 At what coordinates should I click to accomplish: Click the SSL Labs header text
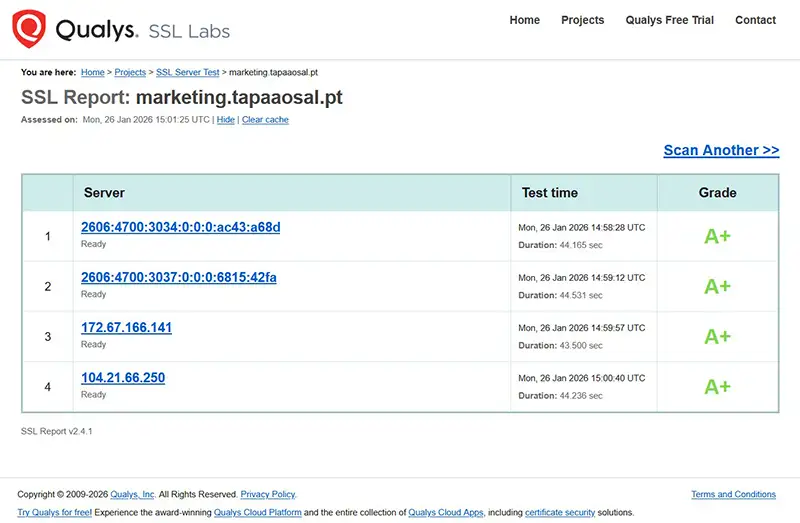[x=189, y=31]
